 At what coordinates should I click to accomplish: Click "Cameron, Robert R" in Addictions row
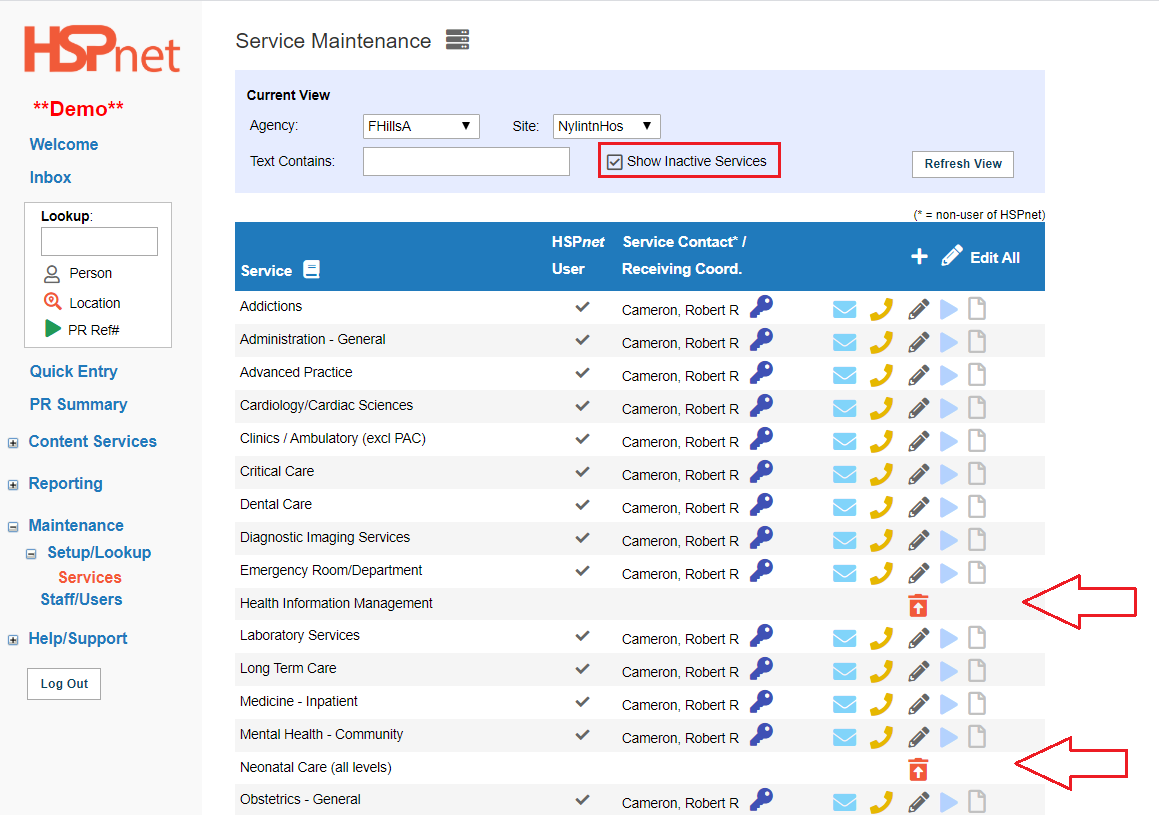pos(680,310)
